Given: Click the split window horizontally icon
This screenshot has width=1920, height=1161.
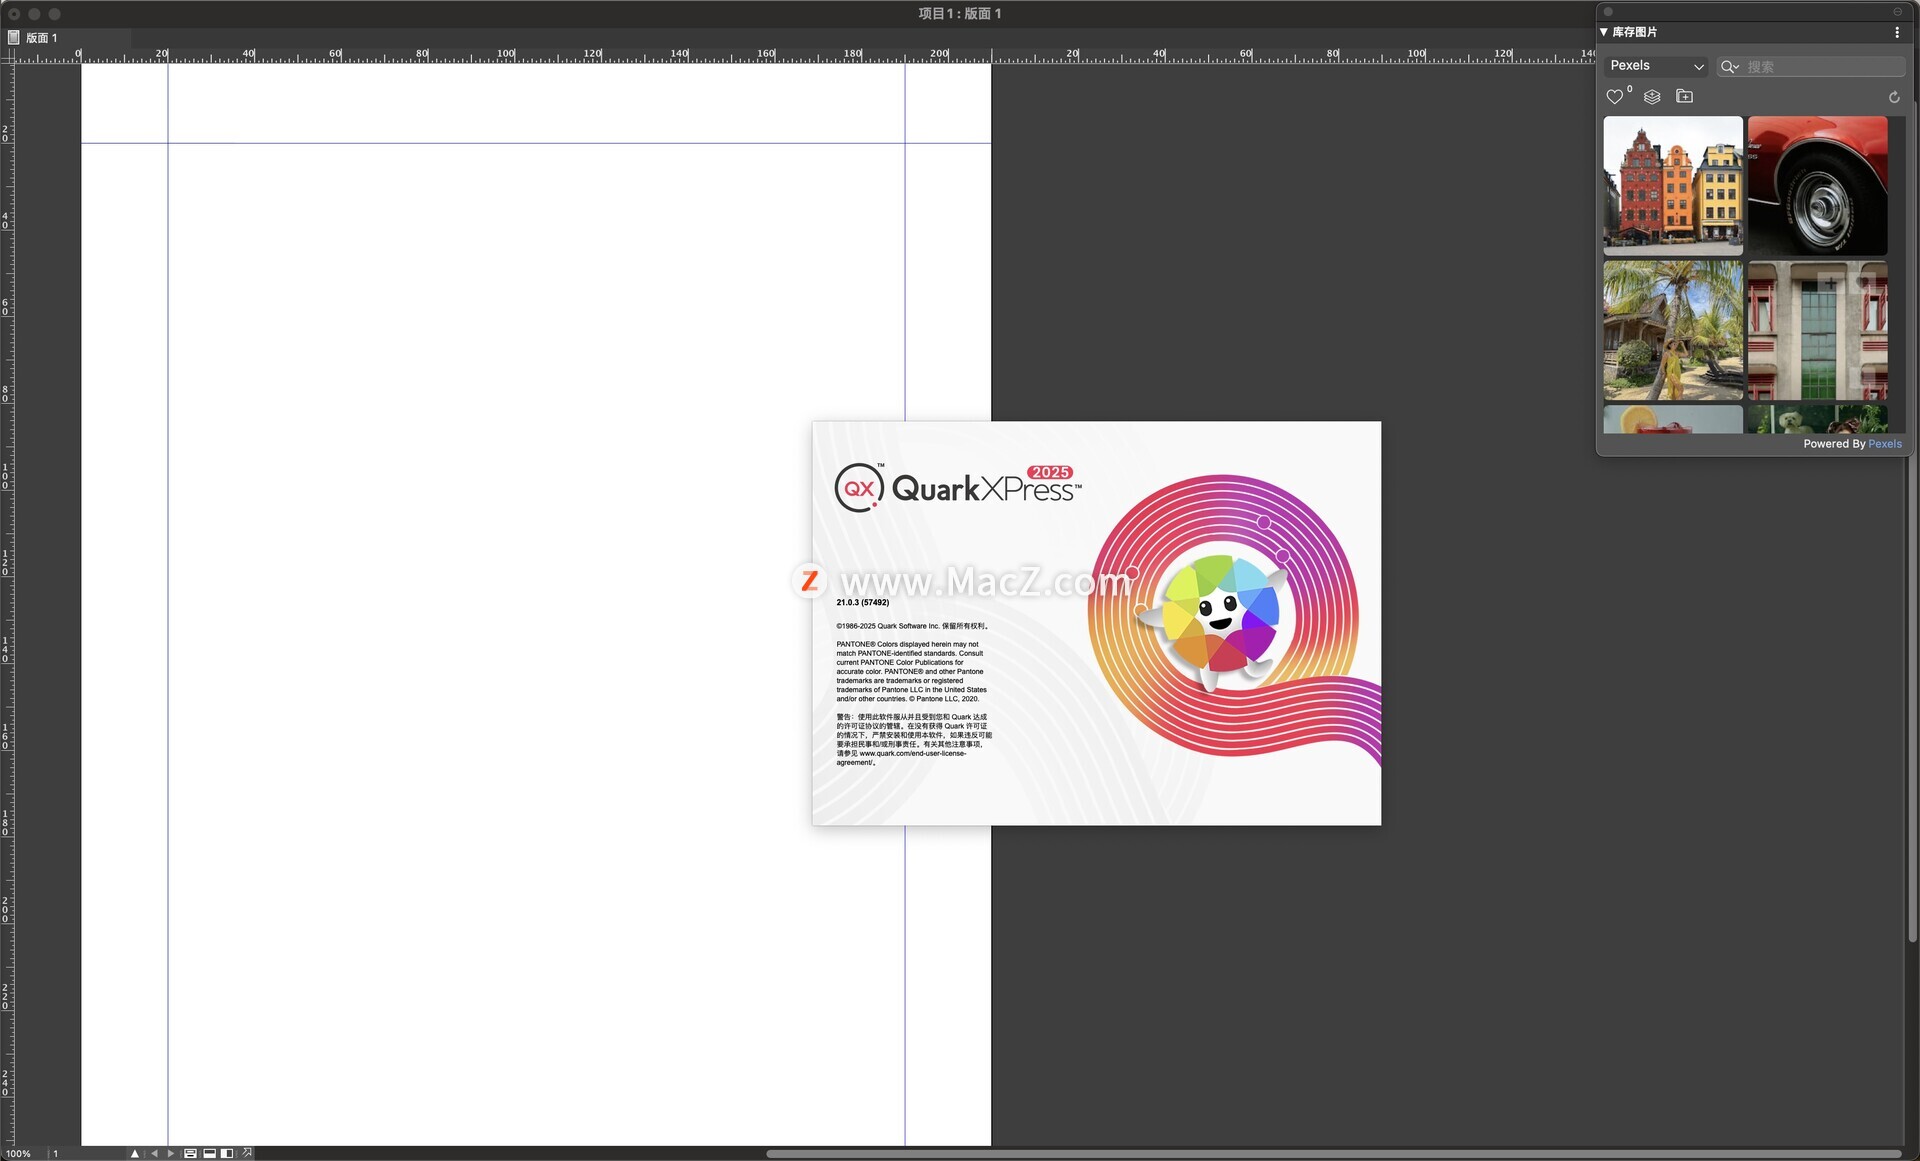Looking at the screenshot, I should click(209, 1153).
